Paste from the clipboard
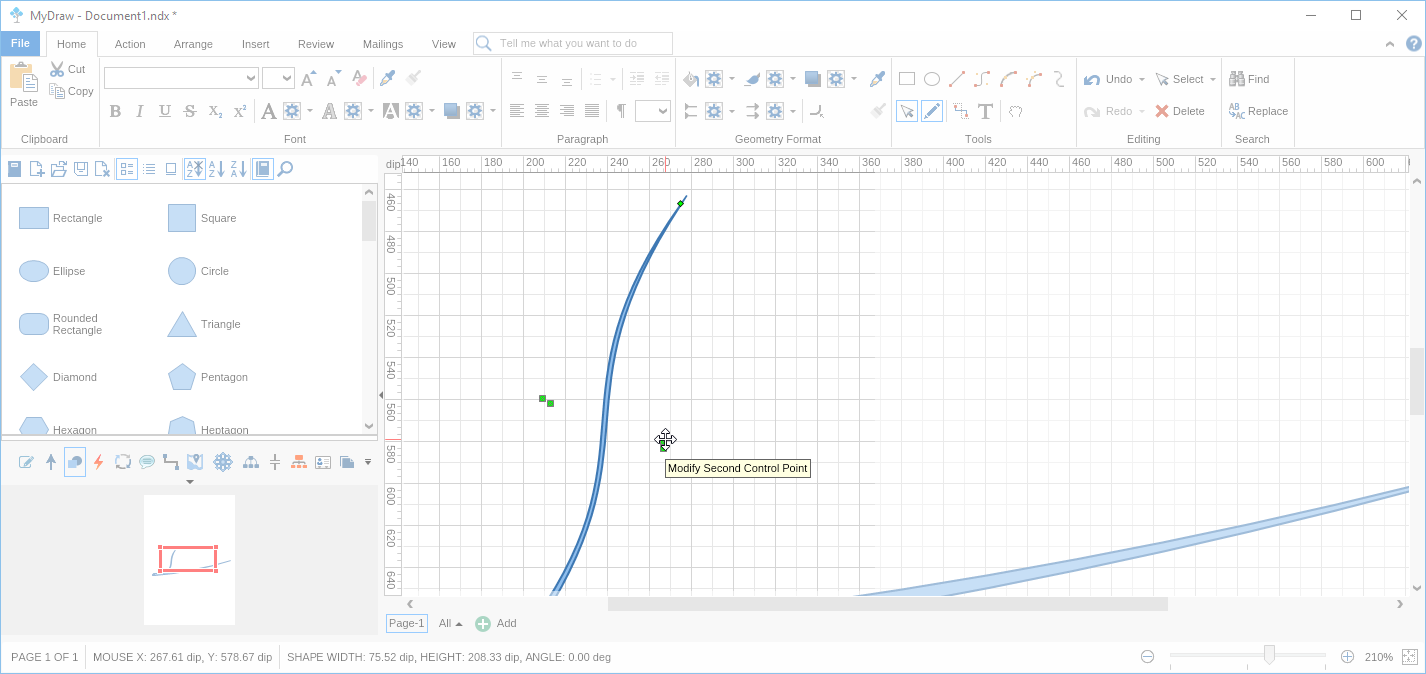This screenshot has width=1426, height=674. click(x=24, y=85)
